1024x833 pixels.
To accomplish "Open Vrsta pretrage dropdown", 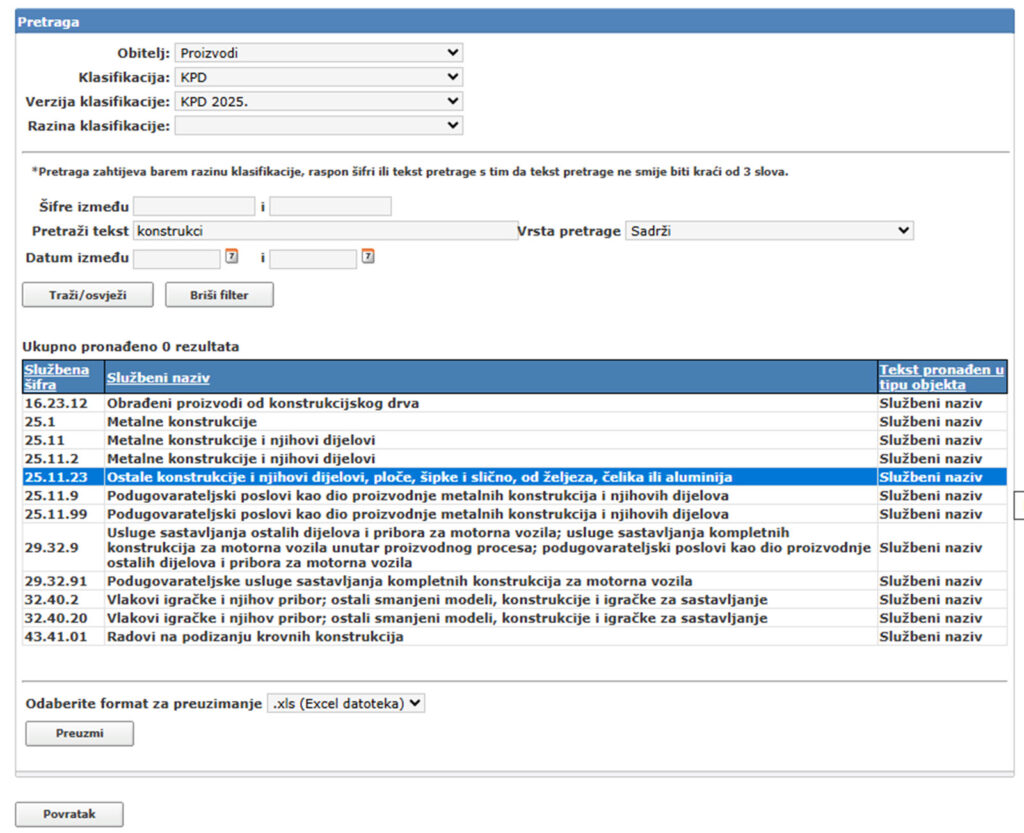I will coord(768,231).
